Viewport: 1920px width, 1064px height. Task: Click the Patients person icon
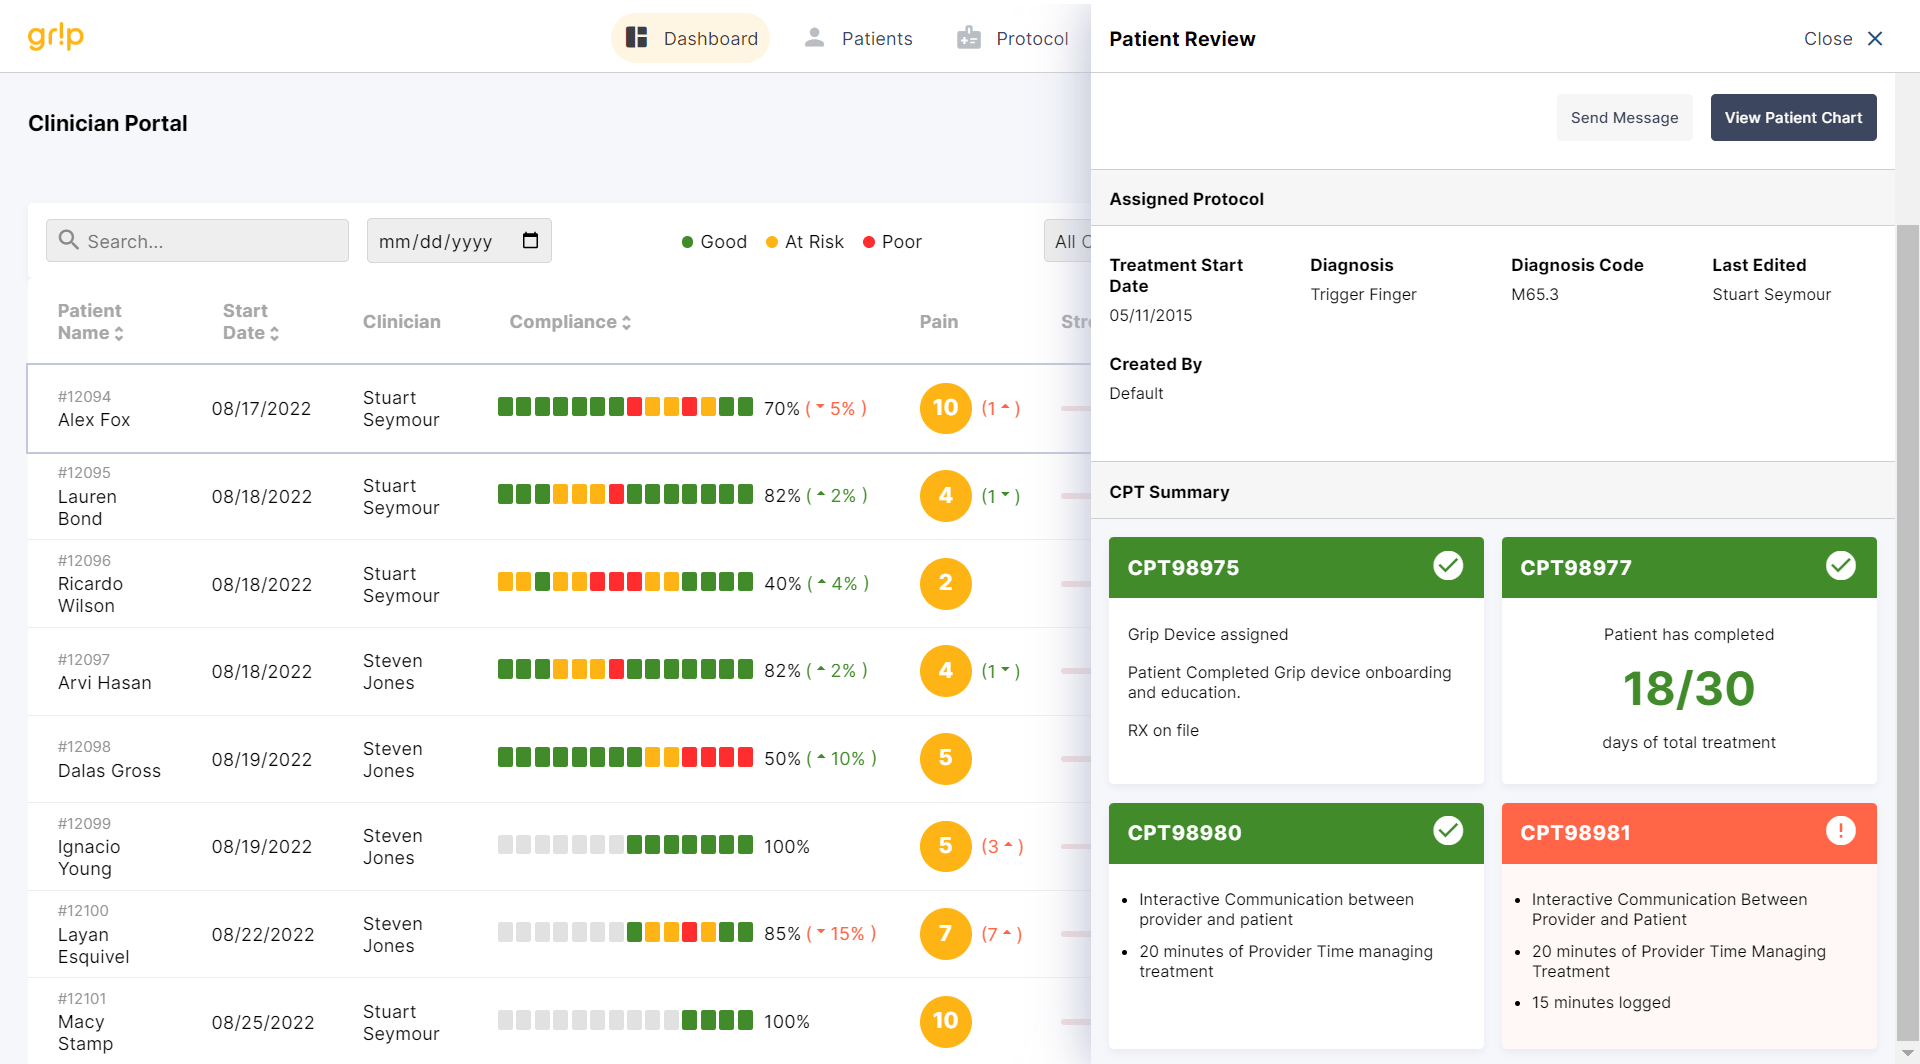click(x=815, y=38)
